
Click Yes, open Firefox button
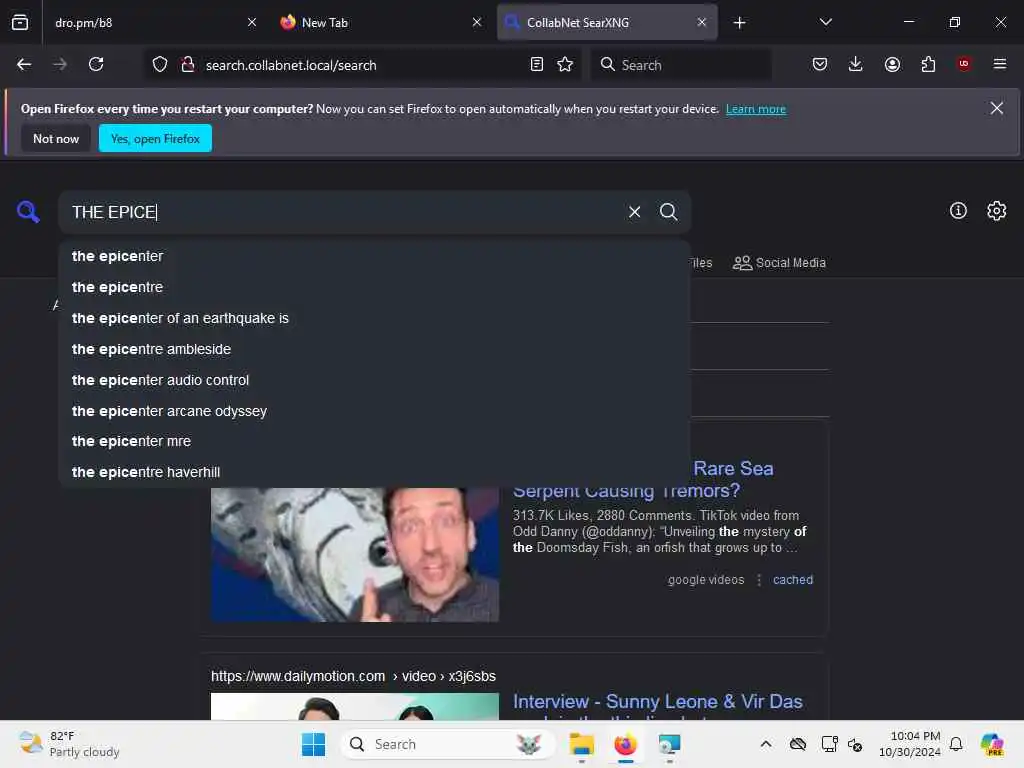pos(155,138)
